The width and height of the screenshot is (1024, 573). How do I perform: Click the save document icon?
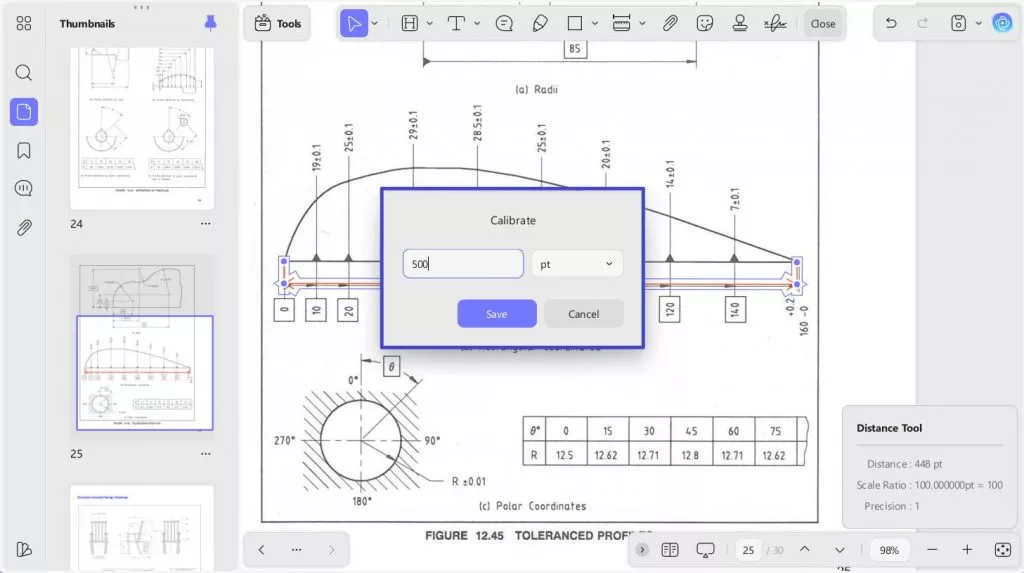coord(958,24)
